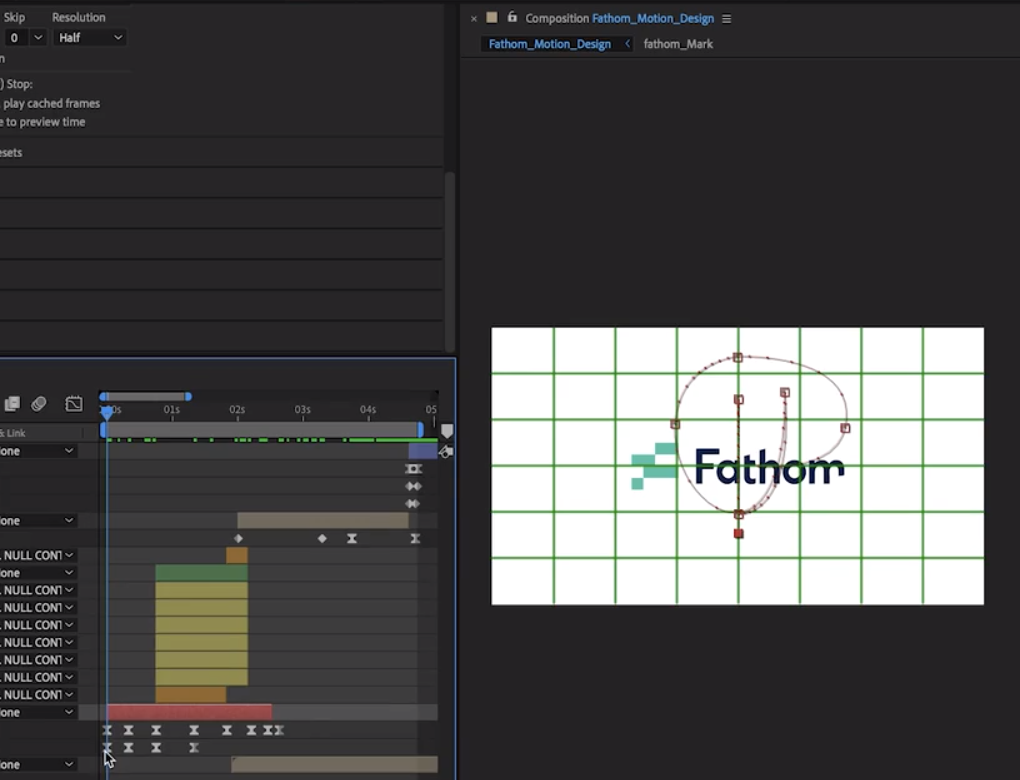Open the parent dropdown on the upper beige layer row
Screen dimensions: 1020x780
[x=38, y=520]
